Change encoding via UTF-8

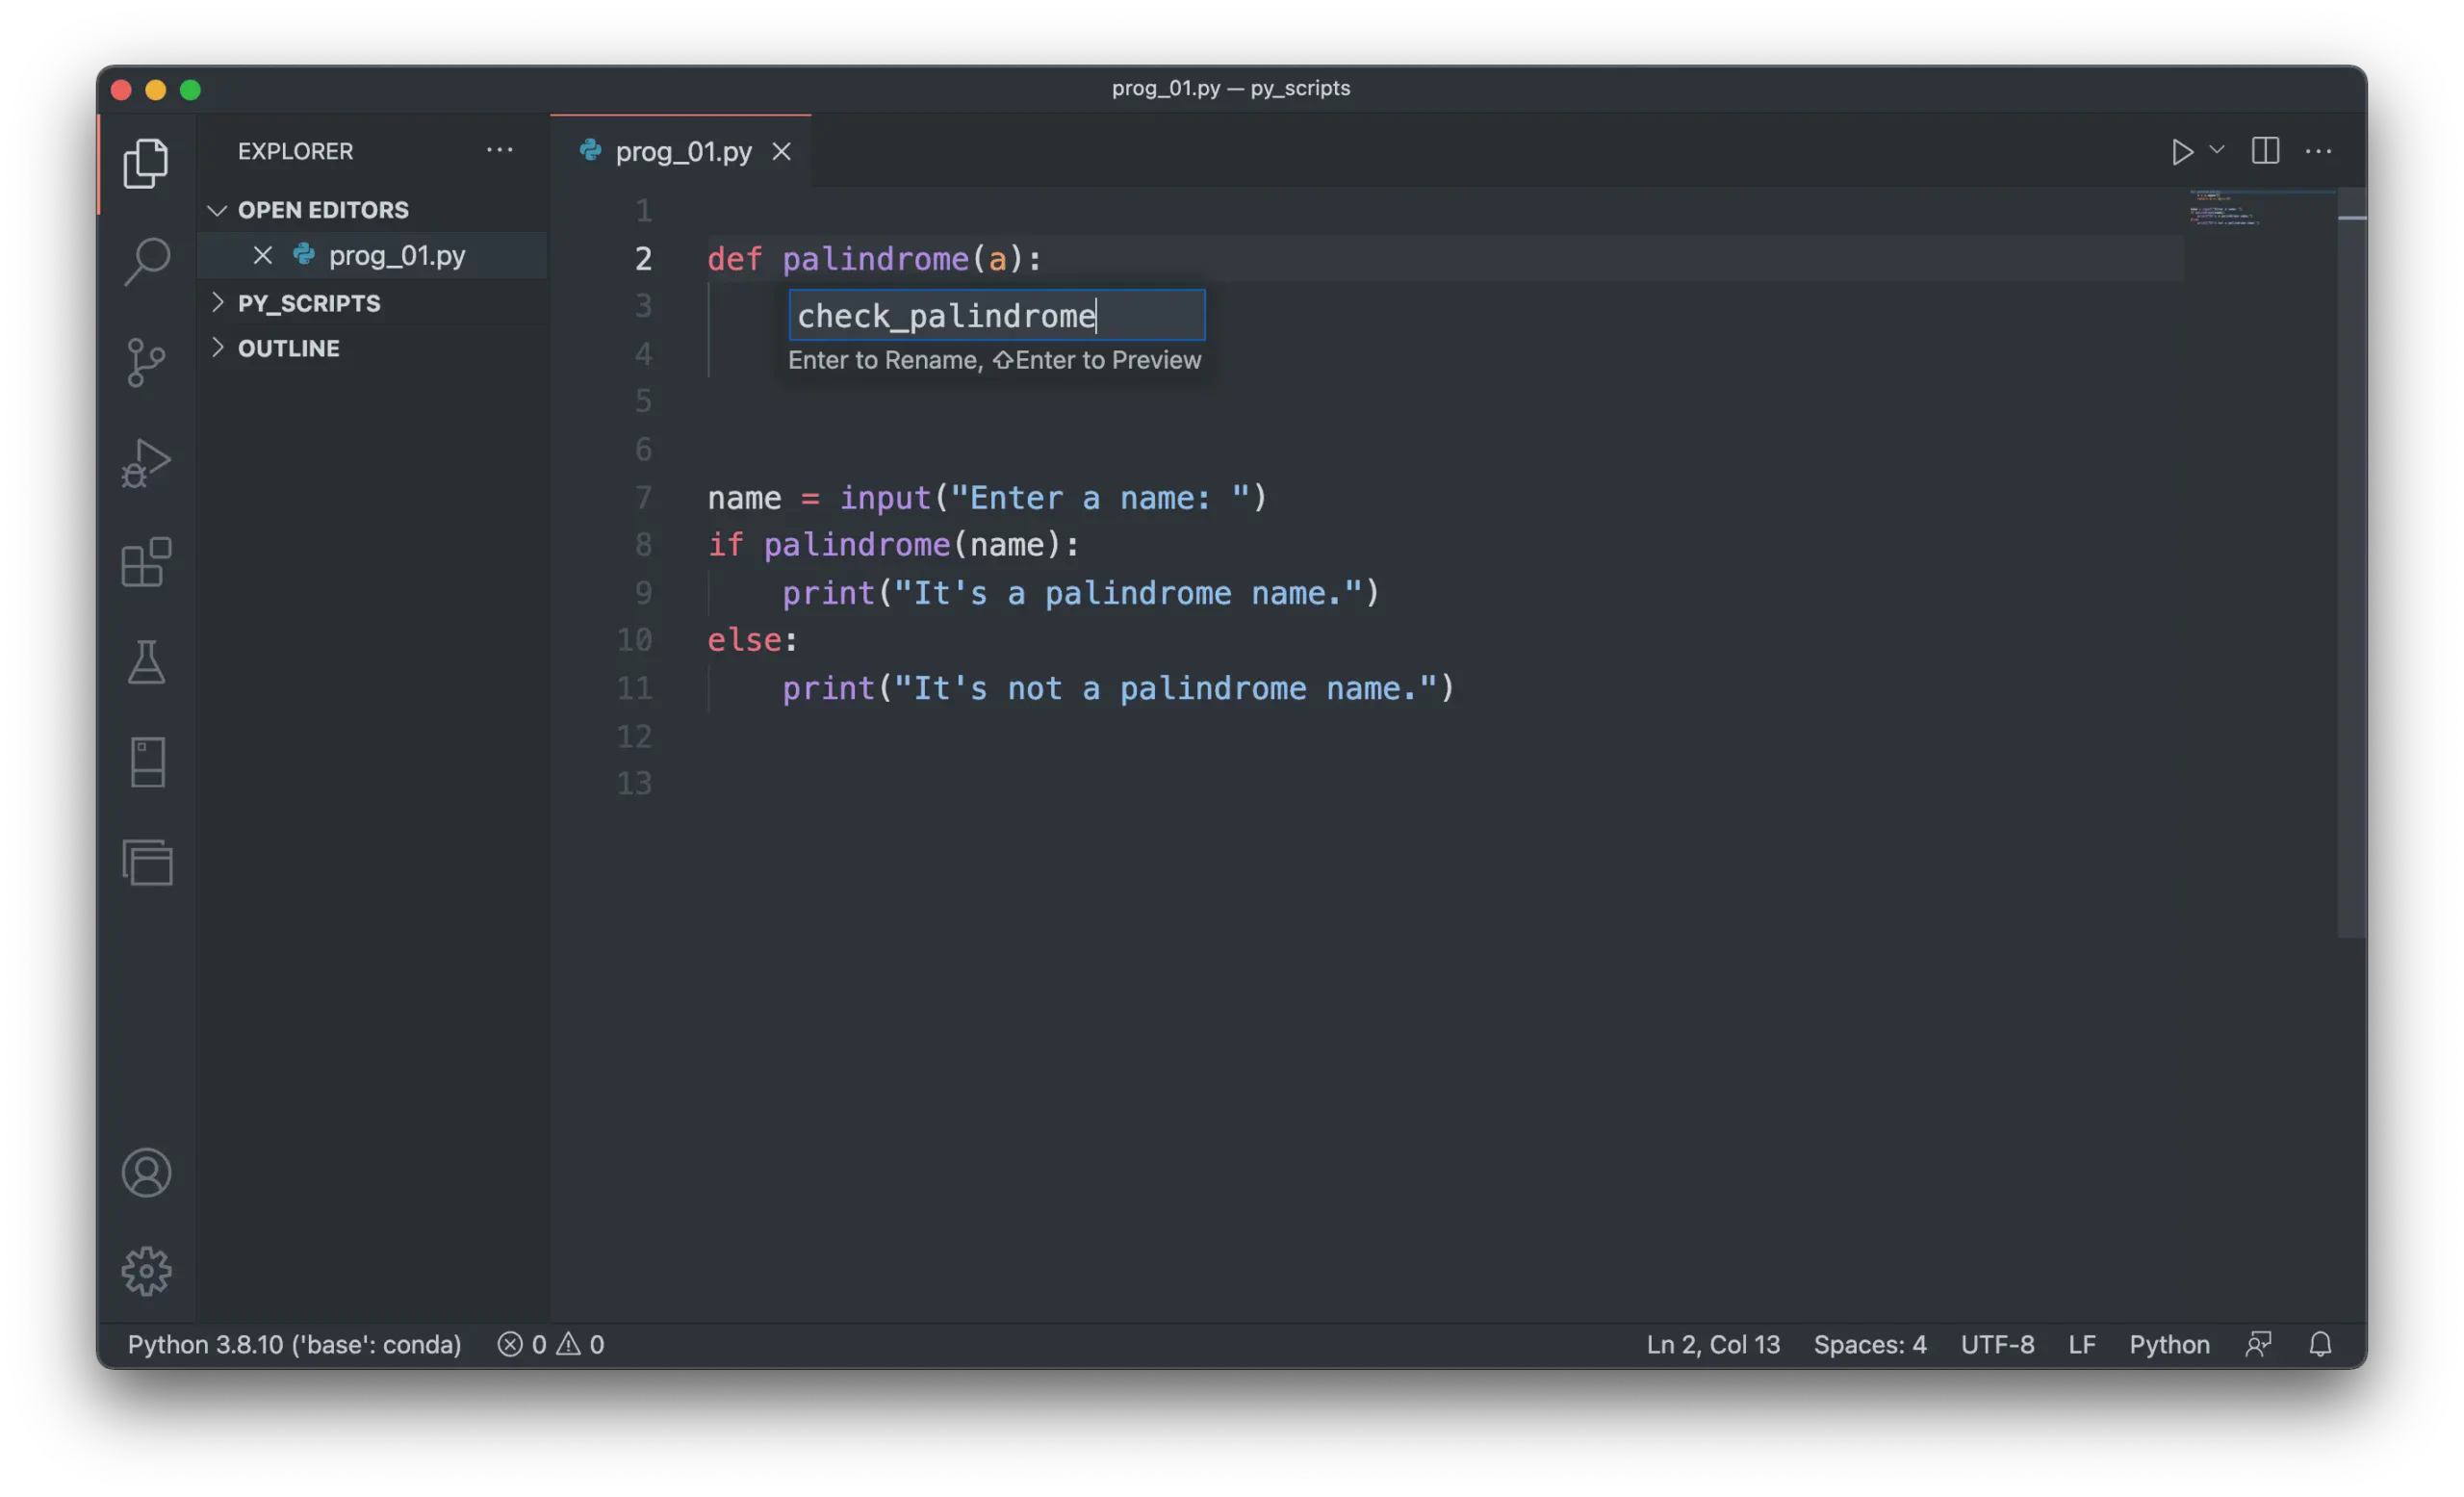[1997, 1344]
